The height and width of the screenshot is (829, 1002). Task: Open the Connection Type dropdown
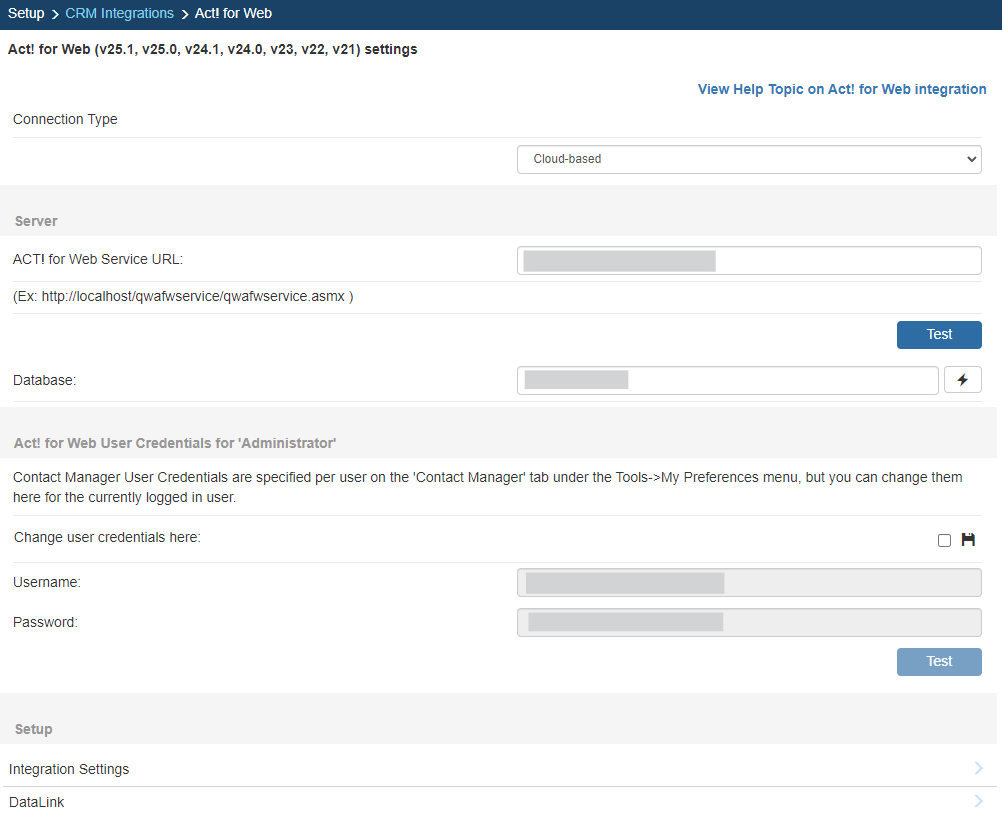coord(749,159)
